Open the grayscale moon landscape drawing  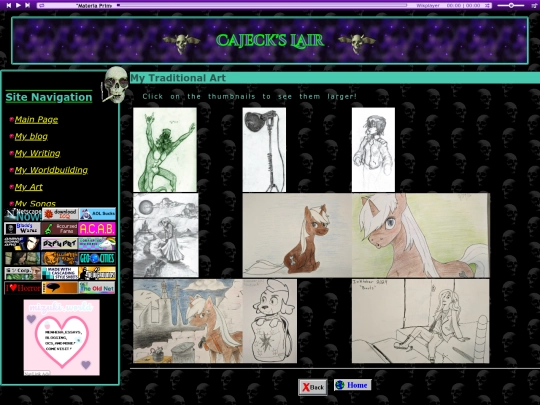tap(166, 235)
